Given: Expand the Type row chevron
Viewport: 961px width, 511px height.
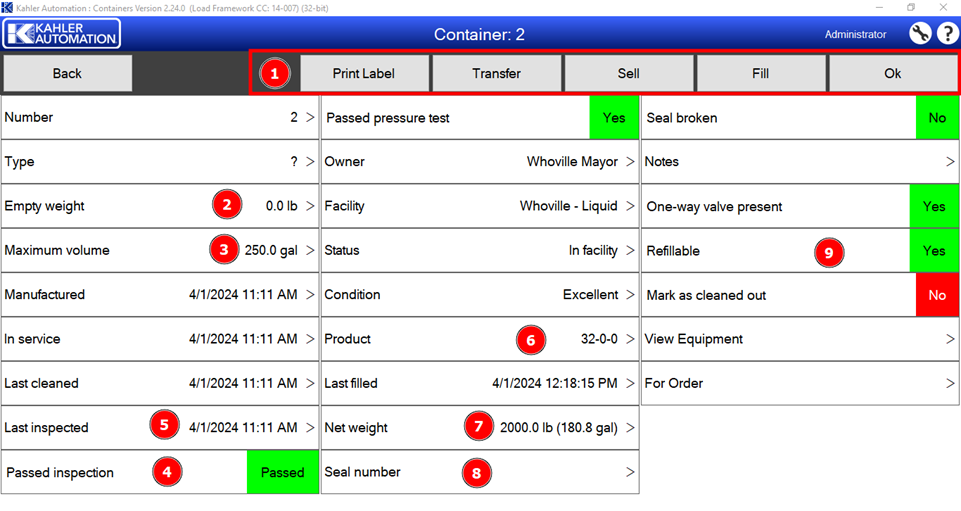Looking at the screenshot, I should point(310,161).
